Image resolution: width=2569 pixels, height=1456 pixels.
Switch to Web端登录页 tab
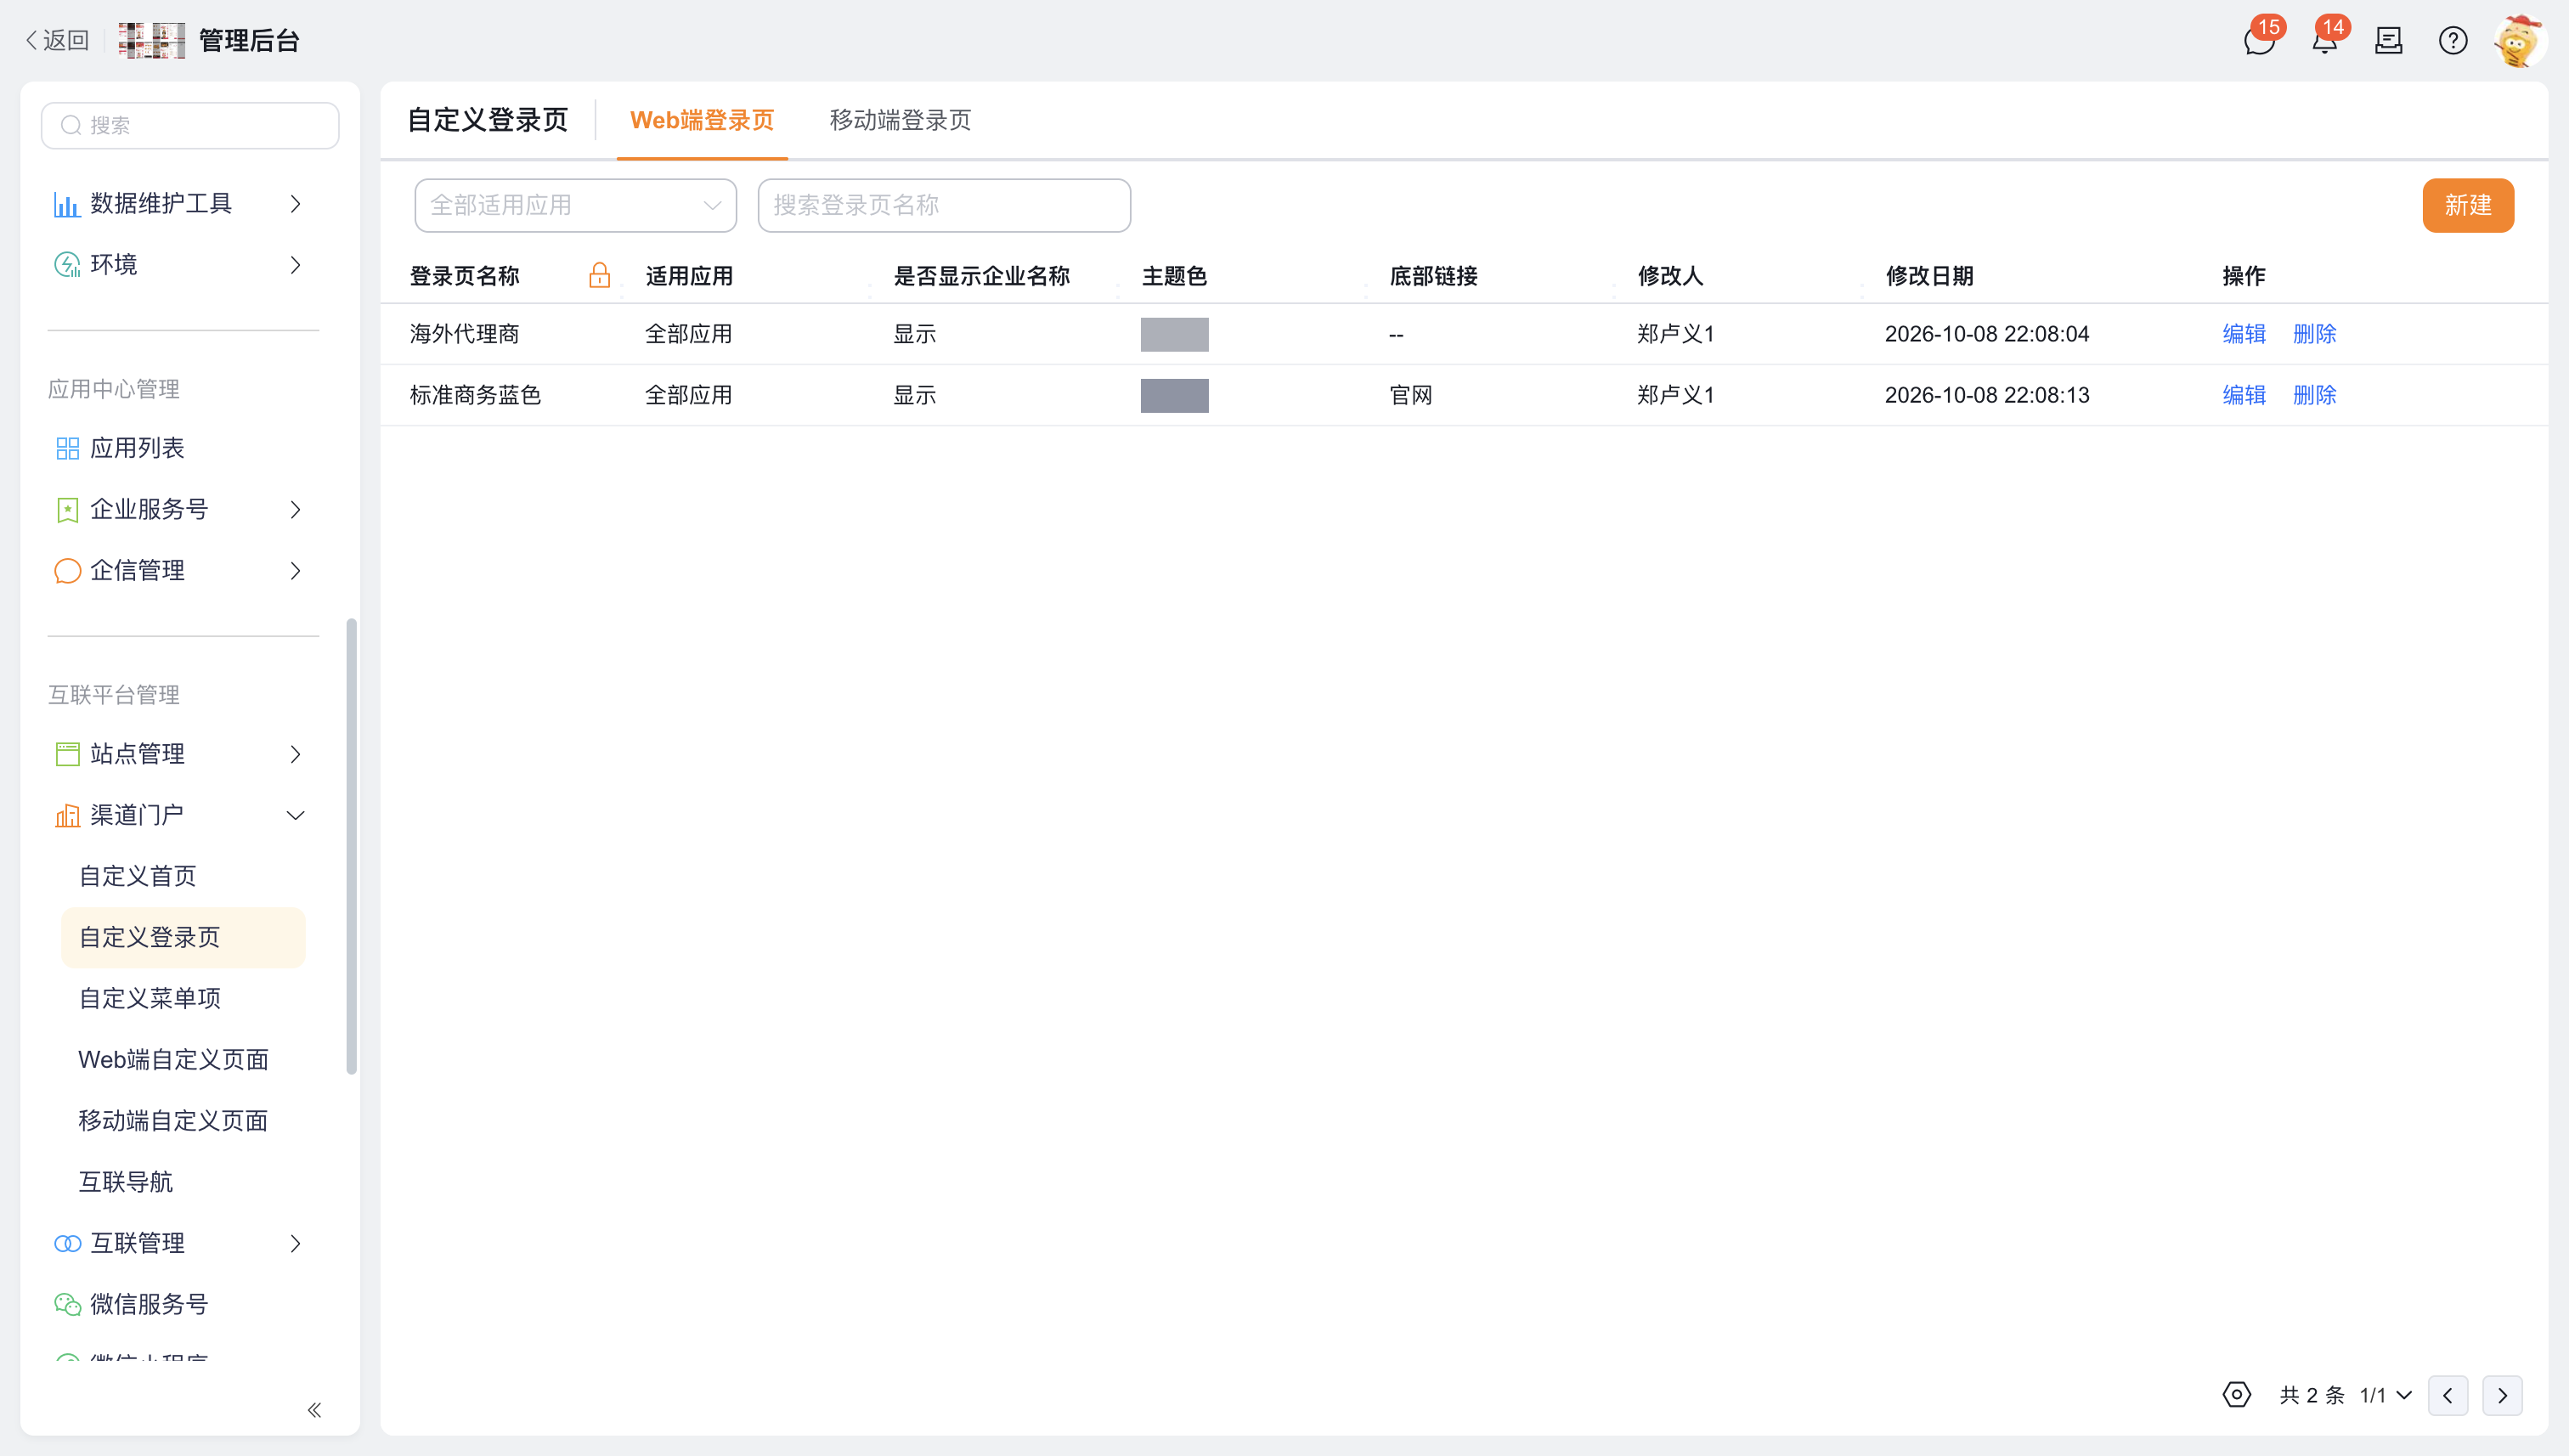pos(702,120)
